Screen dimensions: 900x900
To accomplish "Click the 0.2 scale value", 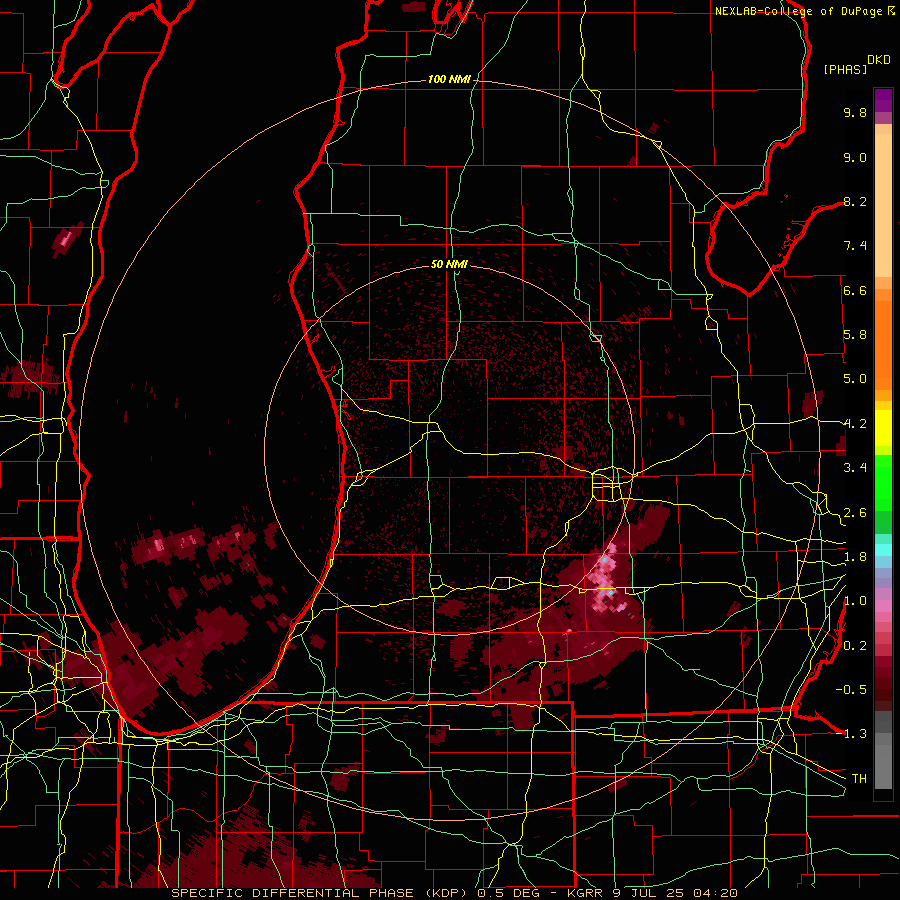I will [x=855, y=646].
